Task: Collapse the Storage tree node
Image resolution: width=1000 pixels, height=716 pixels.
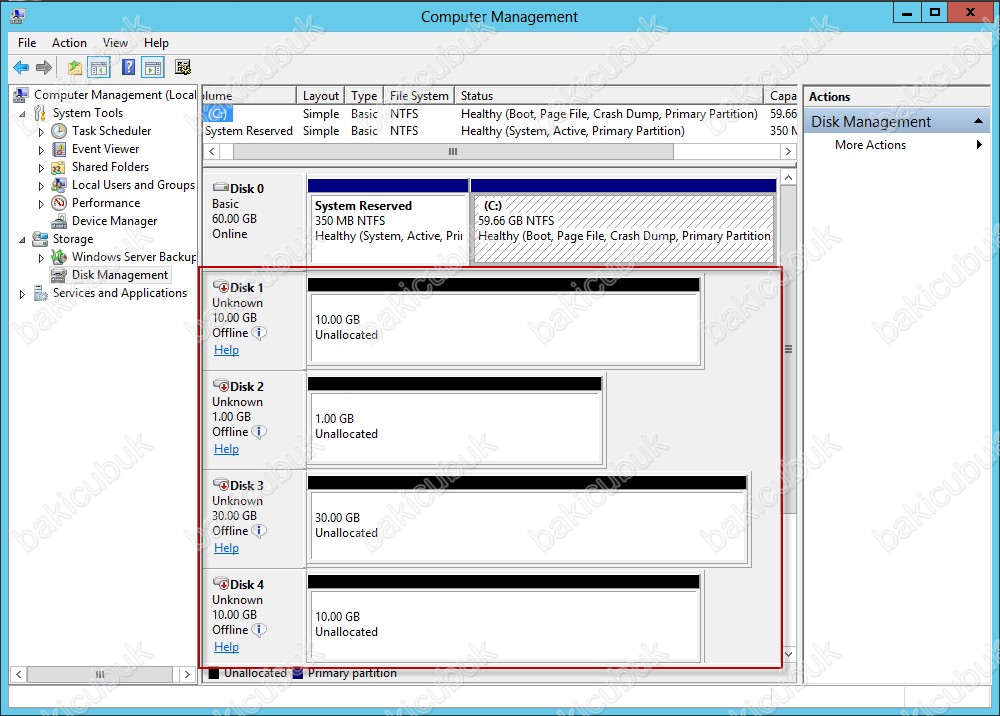Action: pos(23,239)
